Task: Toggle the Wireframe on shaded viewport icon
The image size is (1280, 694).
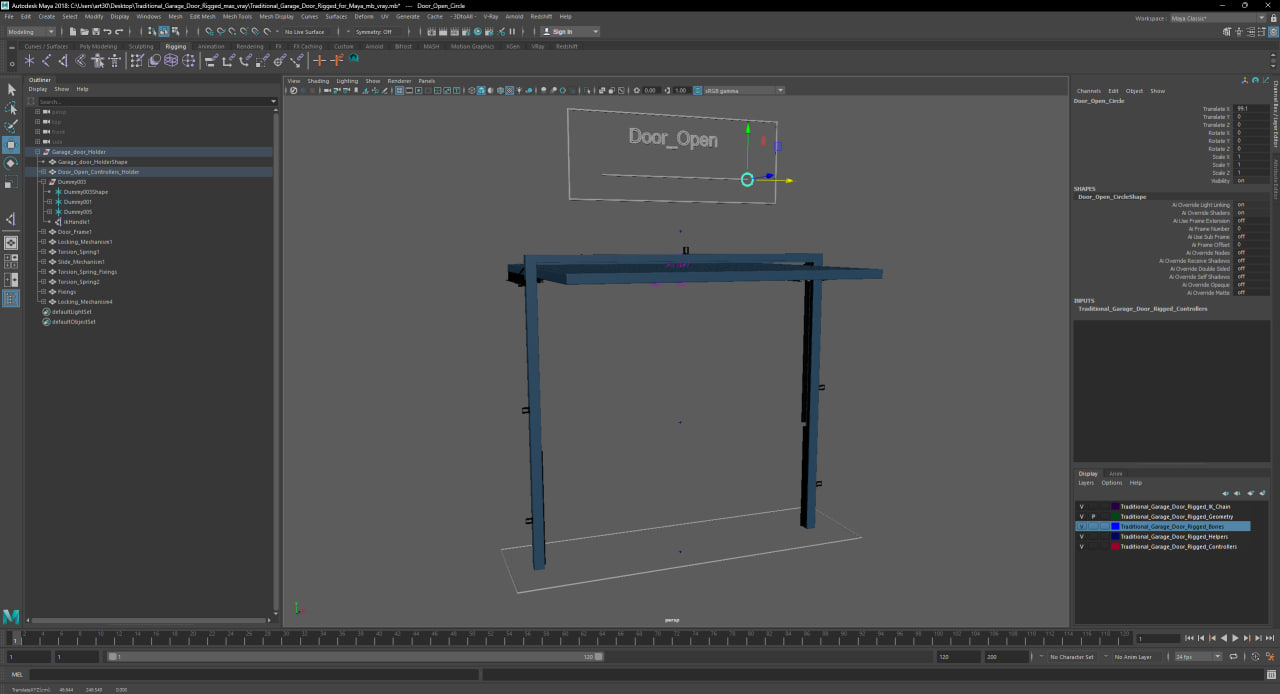Action: pyautogui.click(x=500, y=90)
